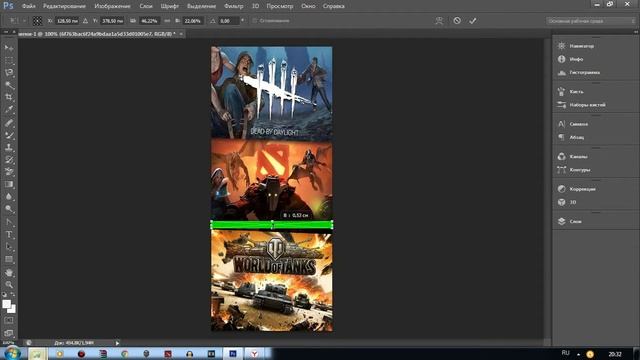Cancel the transform with circle-slash icon
Screen dimensions: 640x360
click(x=457, y=20)
